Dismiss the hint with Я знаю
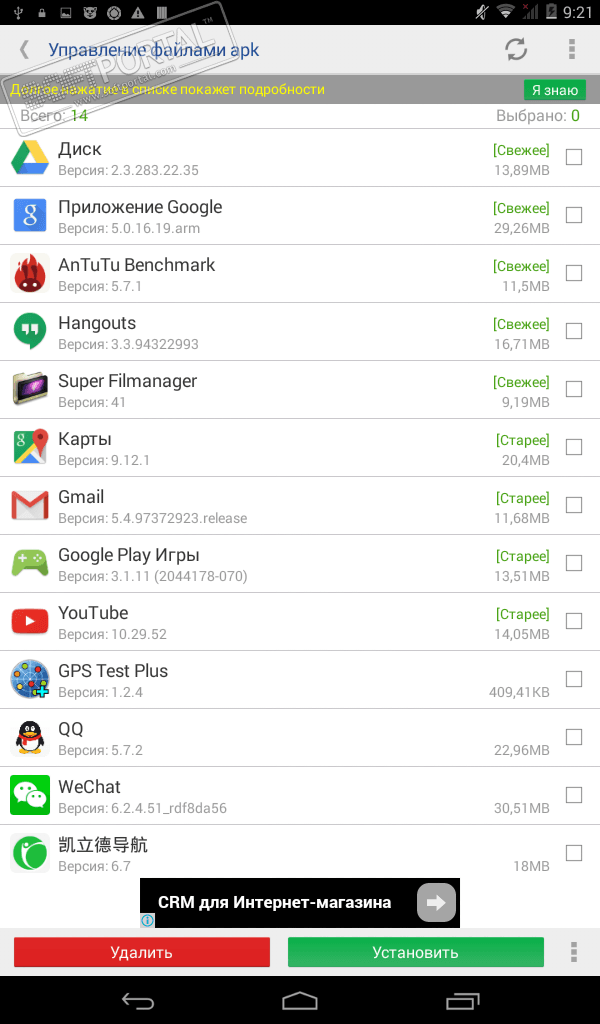This screenshot has width=600, height=1024. pyautogui.click(x=554, y=90)
